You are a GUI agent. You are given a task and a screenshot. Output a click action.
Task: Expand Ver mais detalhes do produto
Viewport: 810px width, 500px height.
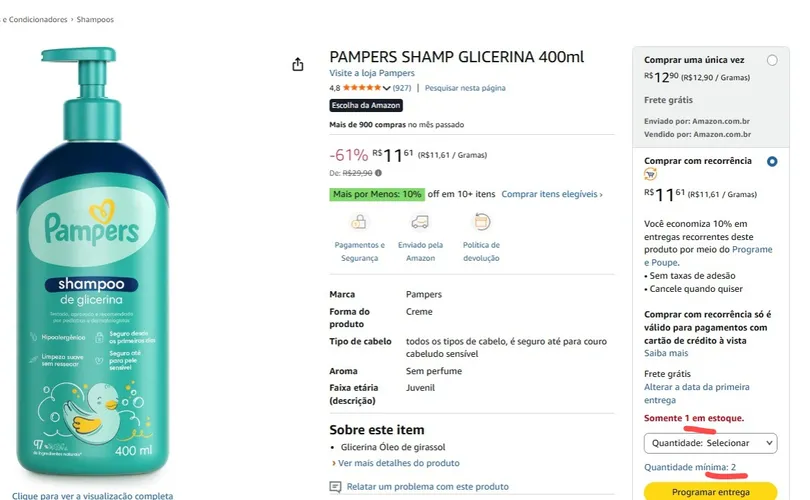pos(396,463)
